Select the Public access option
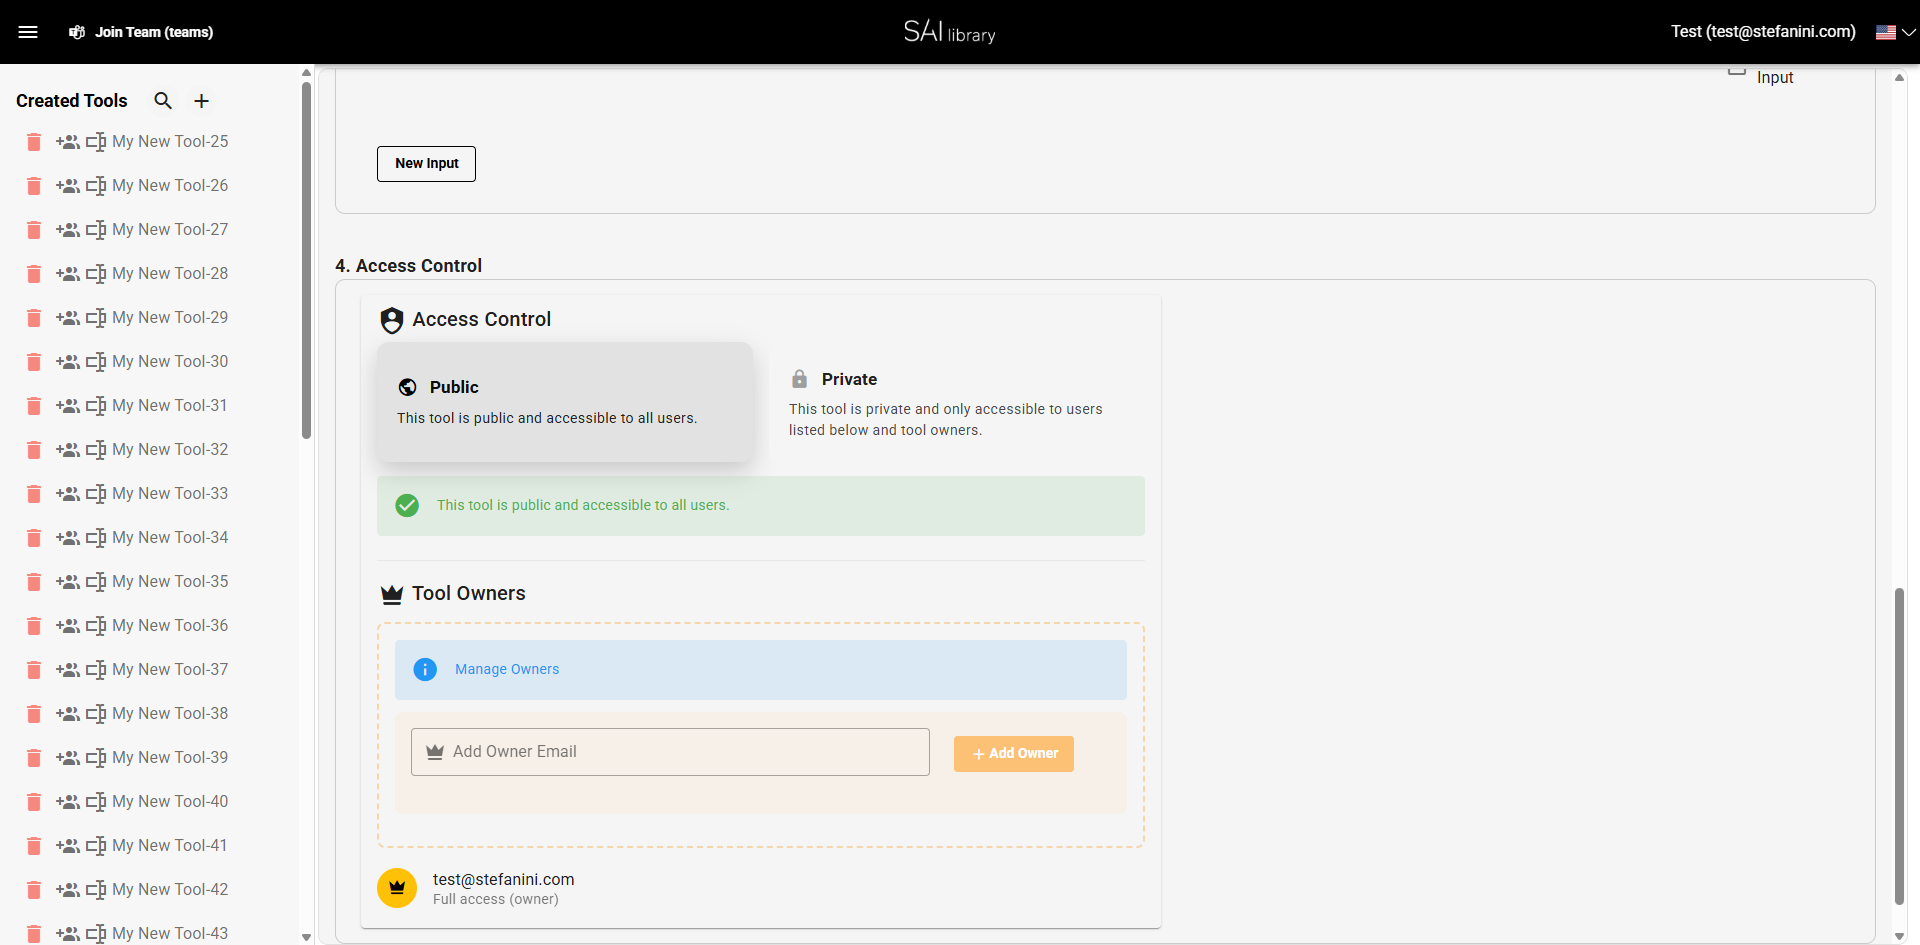The image size is (1920, 945). 564,402
